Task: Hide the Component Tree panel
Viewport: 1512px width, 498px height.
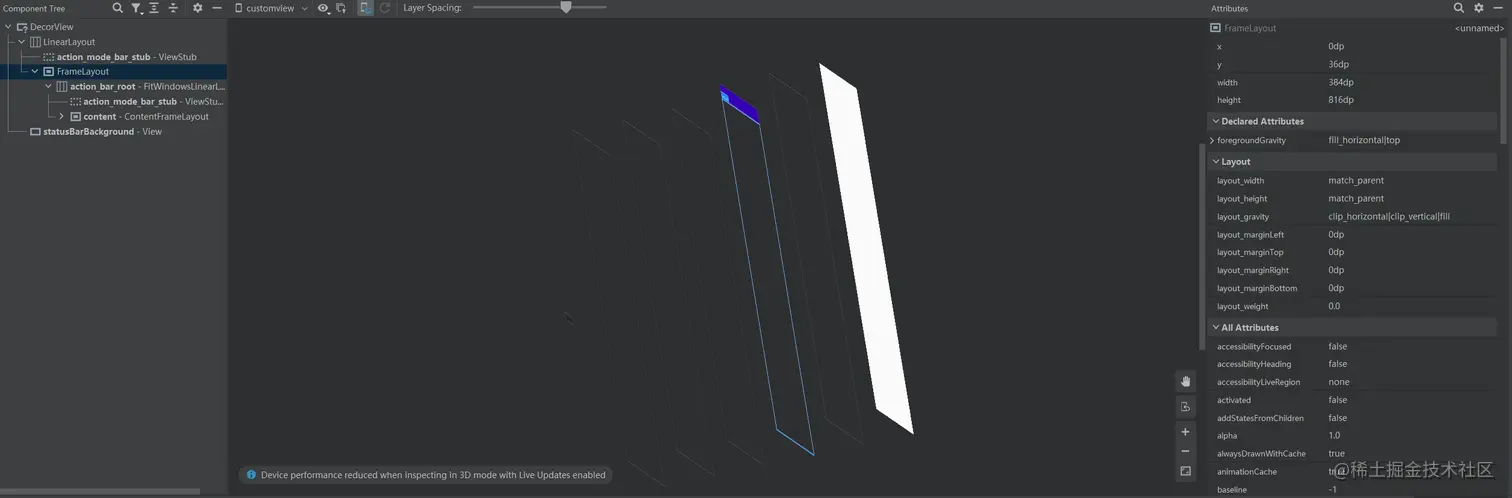Action: click(x=217, y=8)
